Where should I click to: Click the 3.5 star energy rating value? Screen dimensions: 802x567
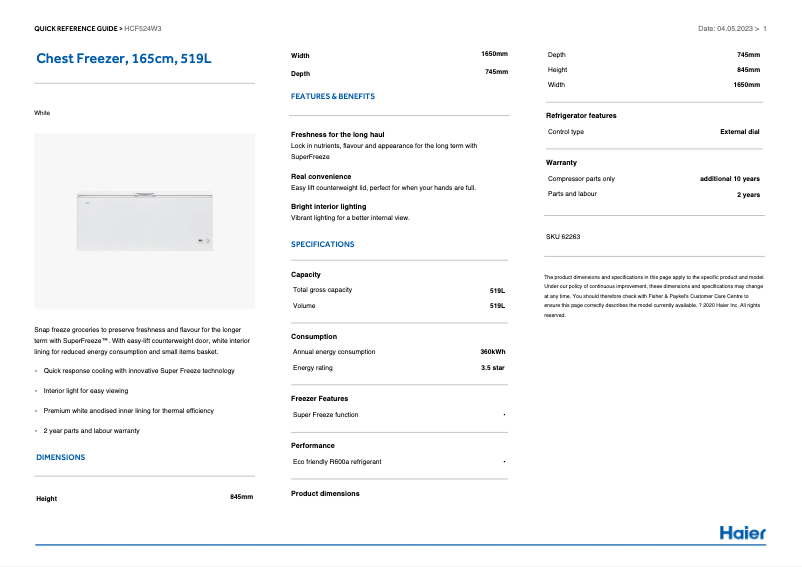click(x=492, y=368)
